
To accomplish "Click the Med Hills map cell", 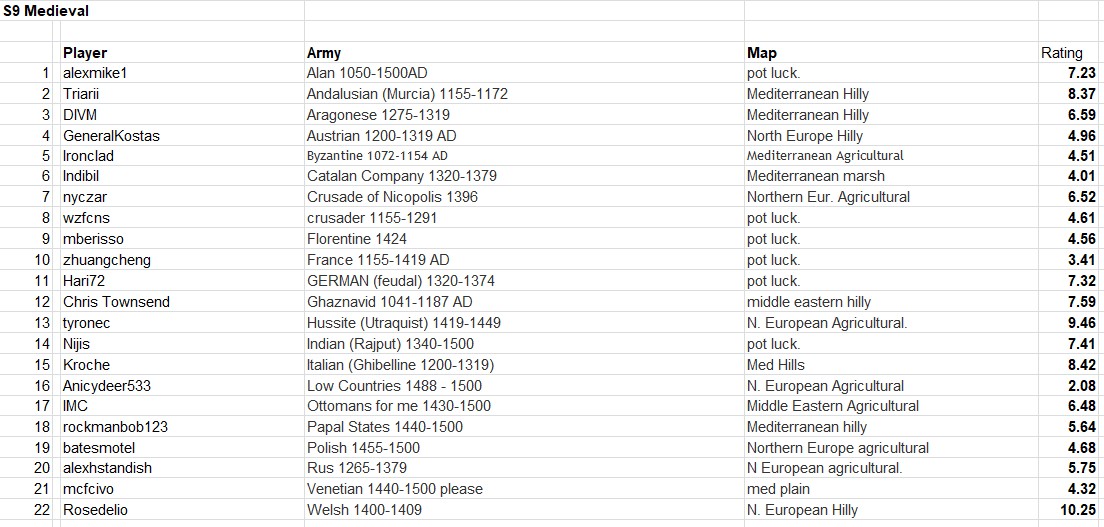I will 776,365.
